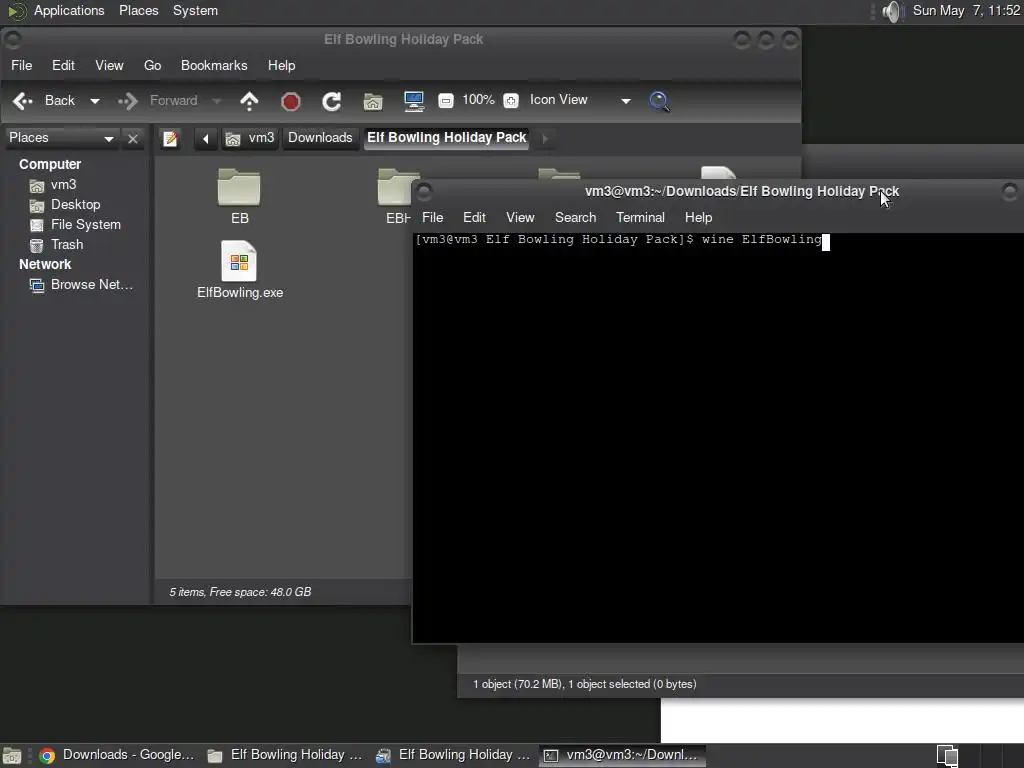This screenshot has height=768, width=1024.
Task: Toggle the text location edit icon
Action: click(171, 138)
